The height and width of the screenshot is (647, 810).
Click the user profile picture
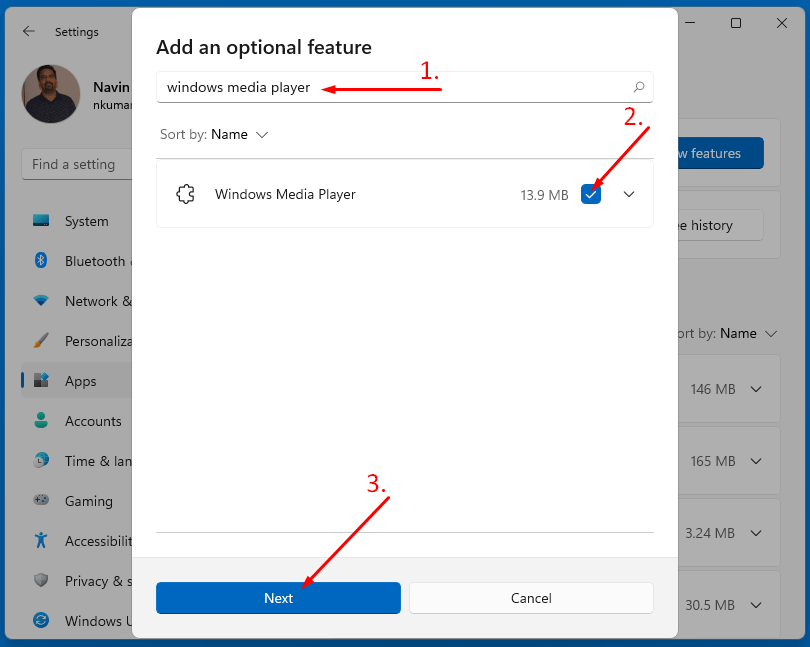click(x=51, y=94)
